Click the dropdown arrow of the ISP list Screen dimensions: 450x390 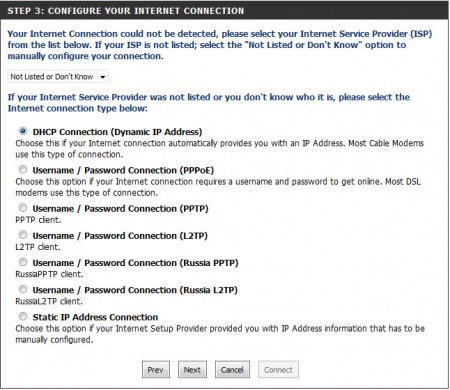click(103, 77)
